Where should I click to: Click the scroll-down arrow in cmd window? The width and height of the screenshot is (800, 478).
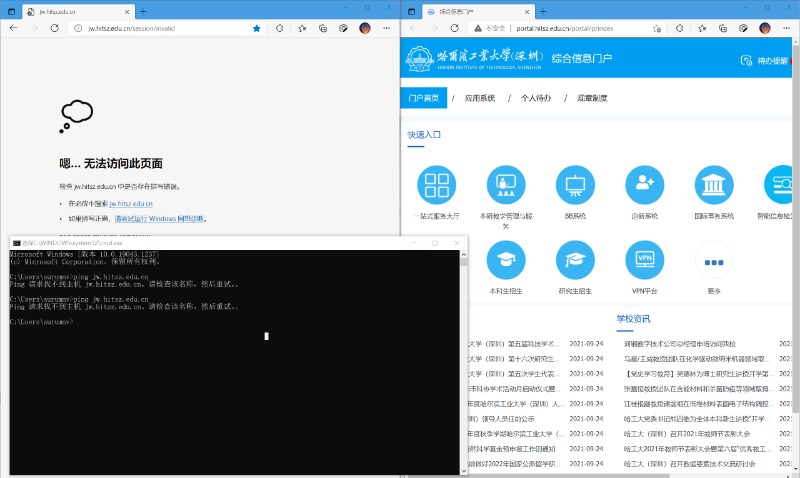(x=464, y=470)
